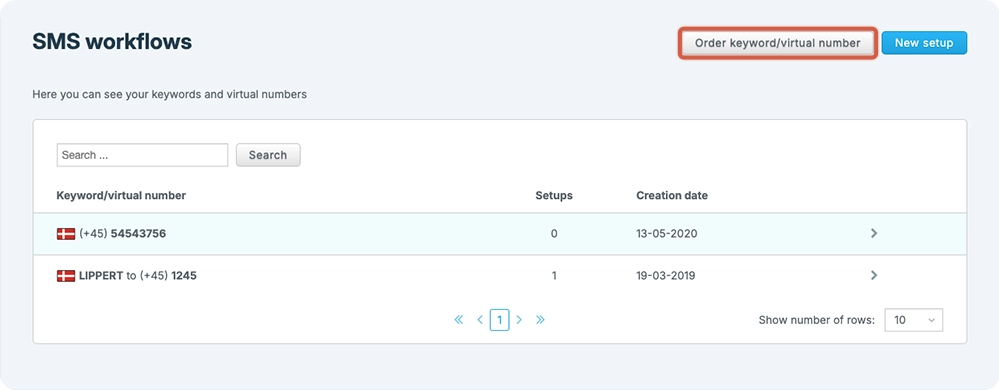Click the Creation date column header

[x=672, y=196]
